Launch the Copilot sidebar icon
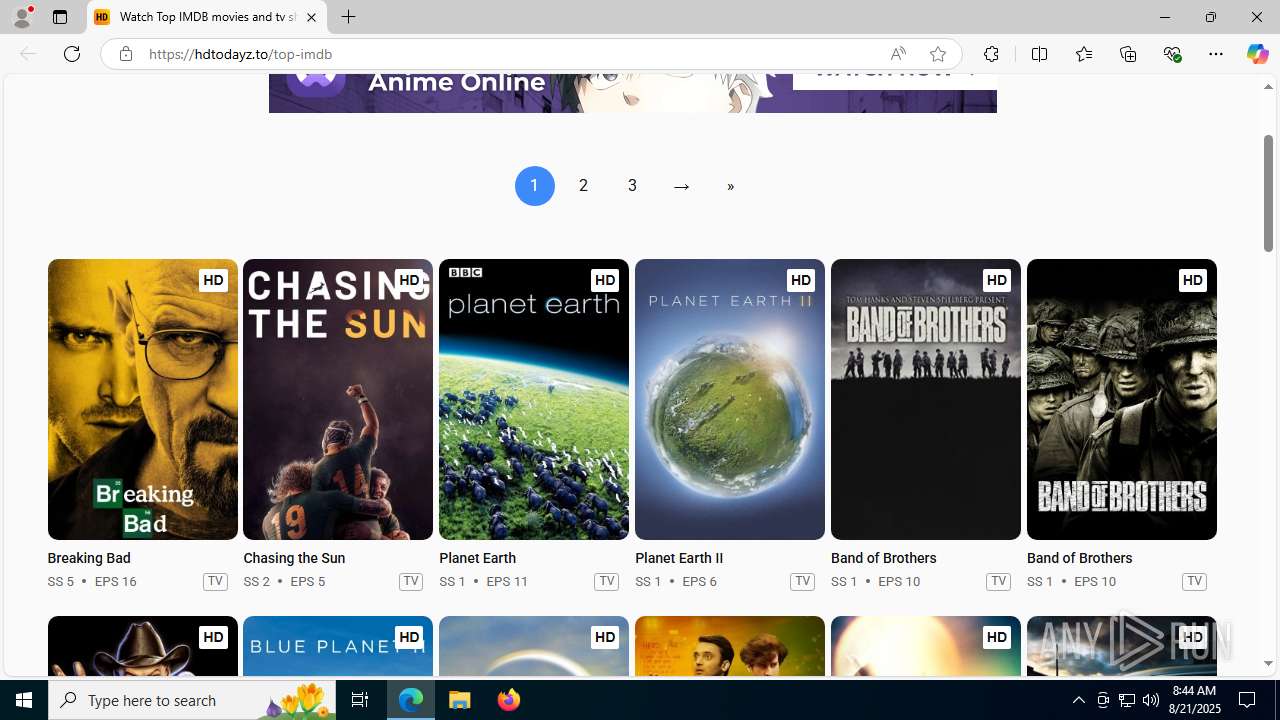 pos(1257,54)
